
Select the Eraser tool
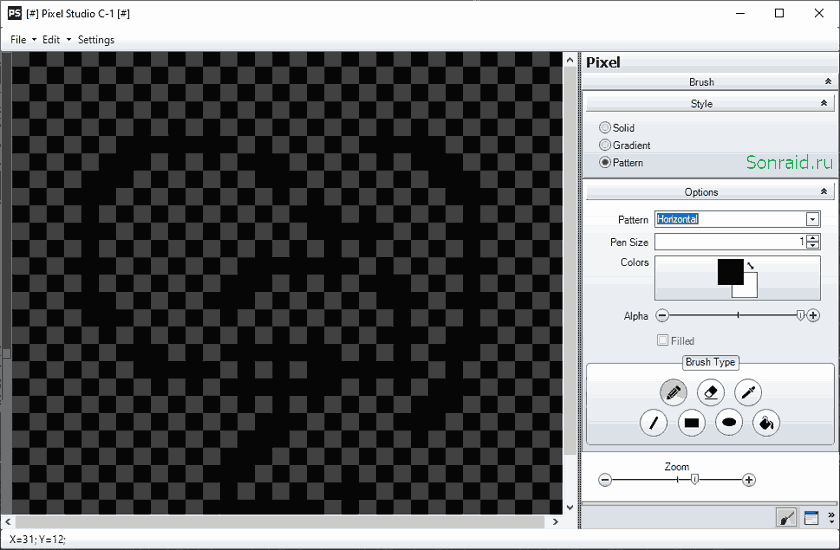pos(711,393)
